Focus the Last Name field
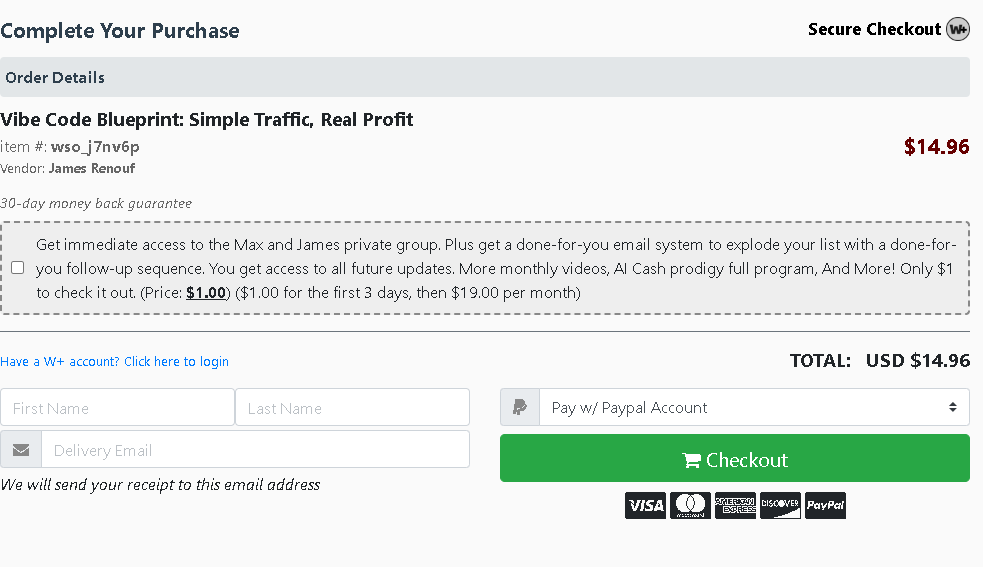Viewport: 983px width, 567px height. (x=352, y=408)
